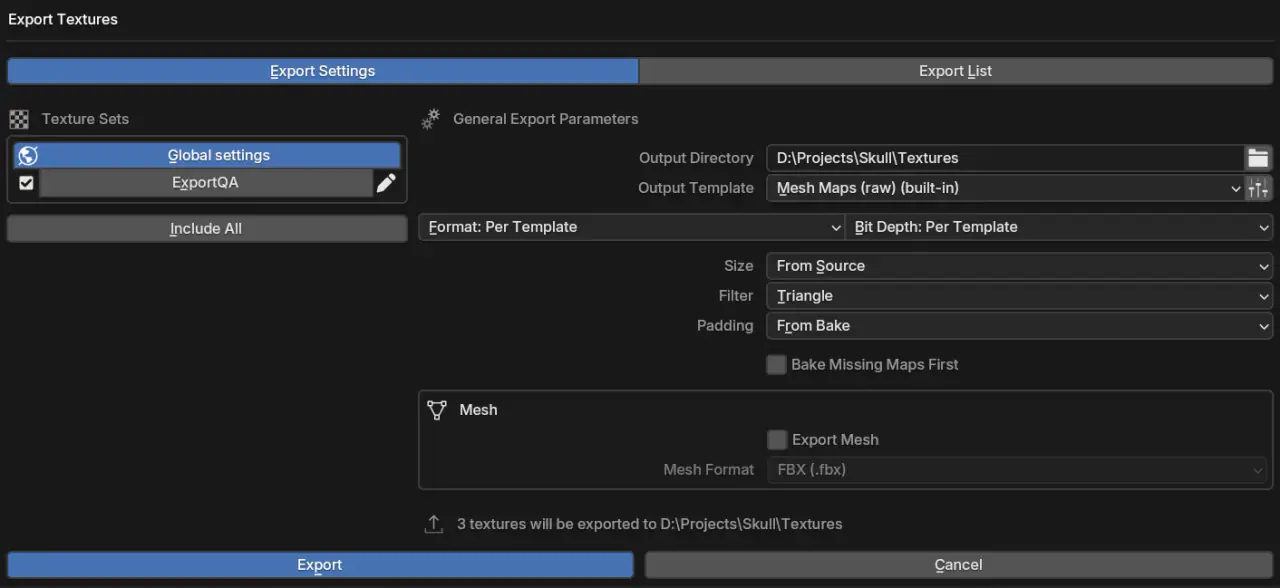
Task: Switch to the Export List tab
Action: point(956,71)
